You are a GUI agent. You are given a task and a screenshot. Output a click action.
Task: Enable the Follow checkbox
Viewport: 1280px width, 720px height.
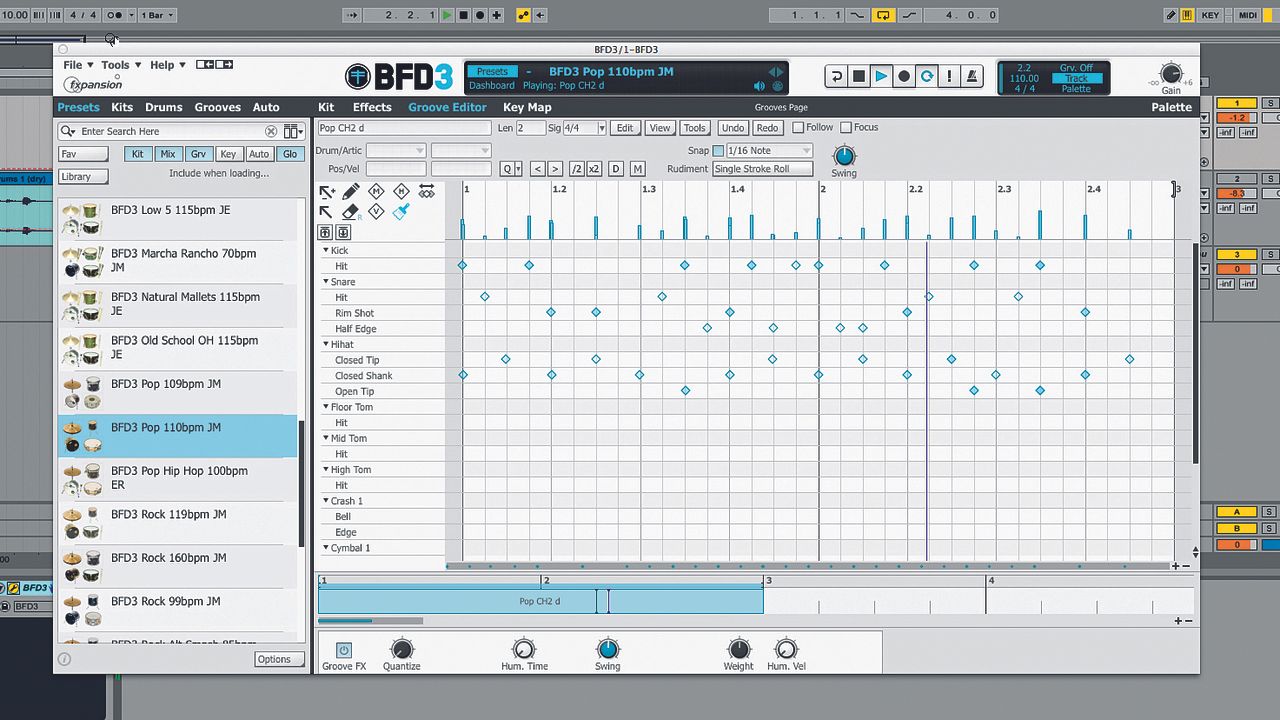point(798,128)
